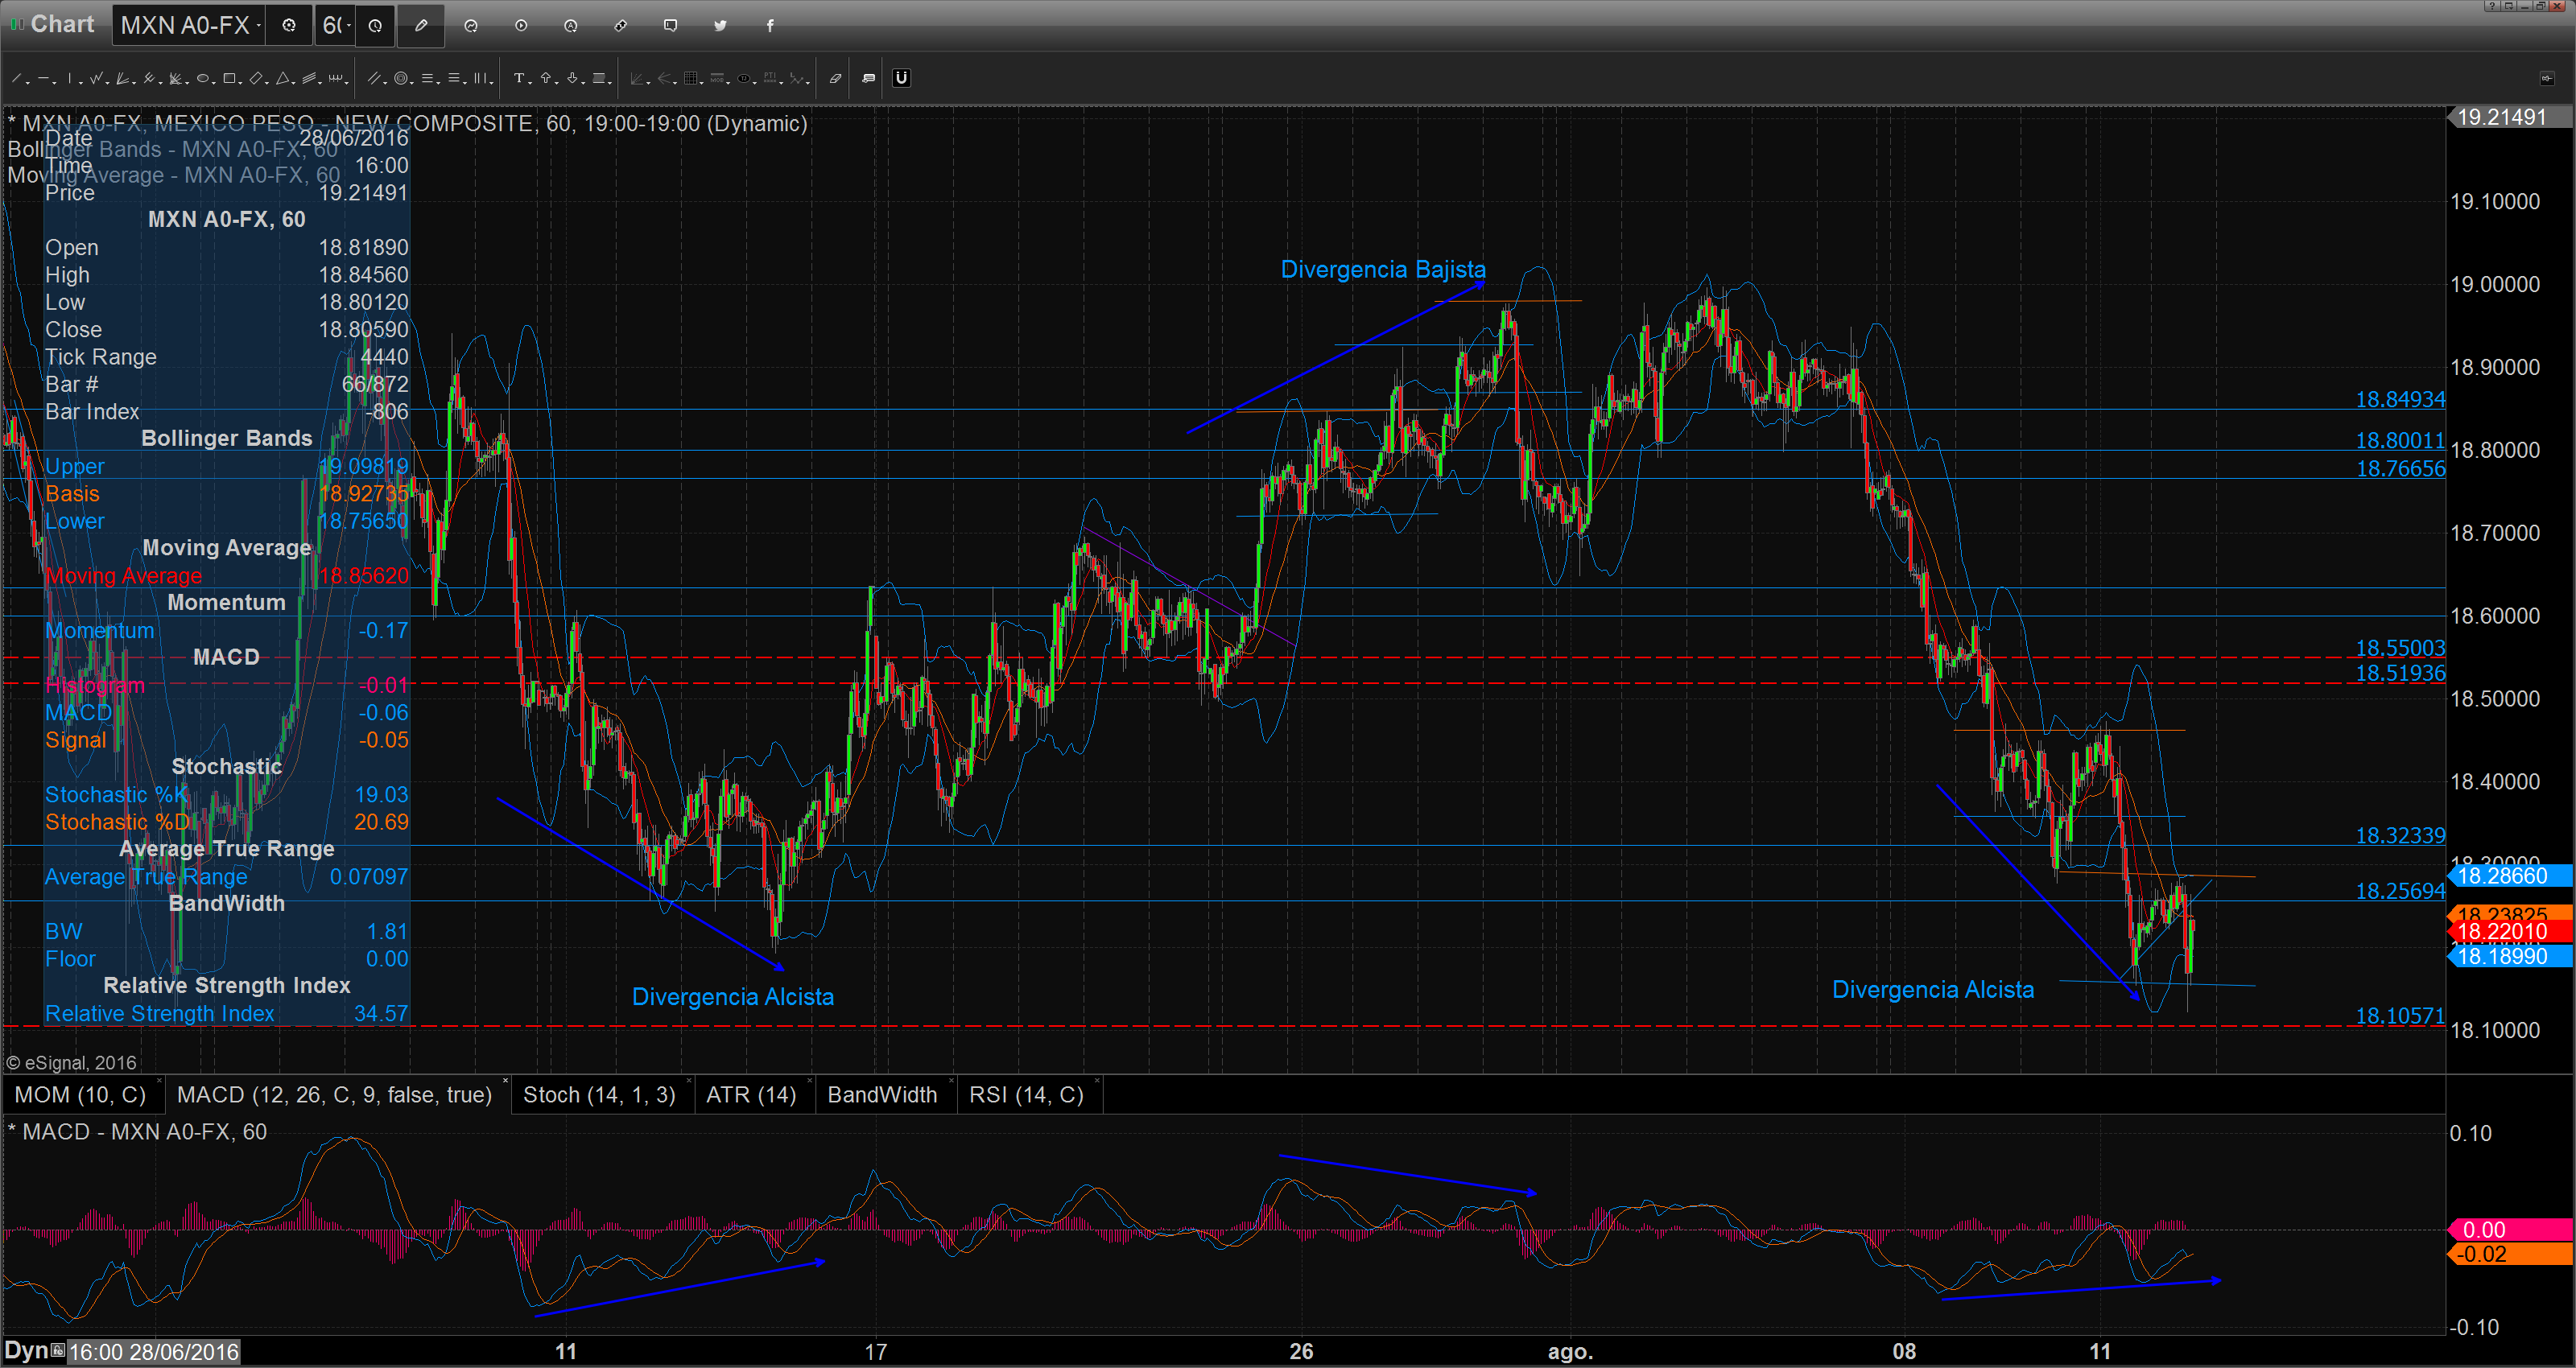This screenshot has width=2576, height=1368.
Task: Open the symbol settings gear menu
Action: 289,25
